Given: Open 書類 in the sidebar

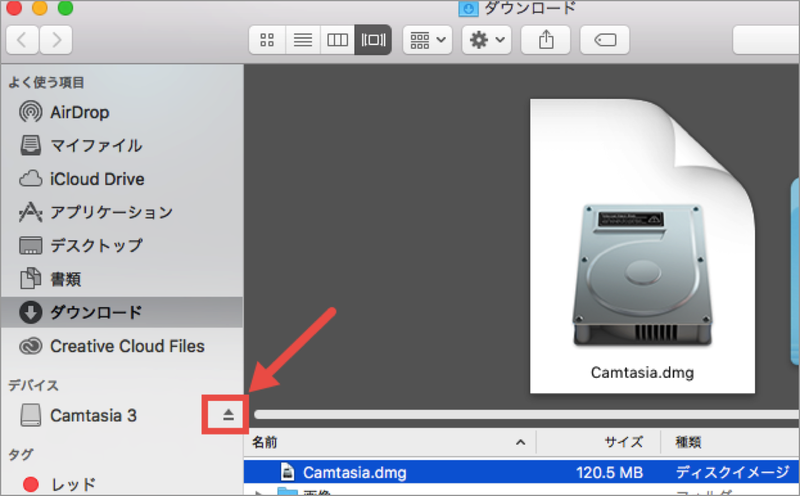Looking at the screenshot, I should [121, 279].
